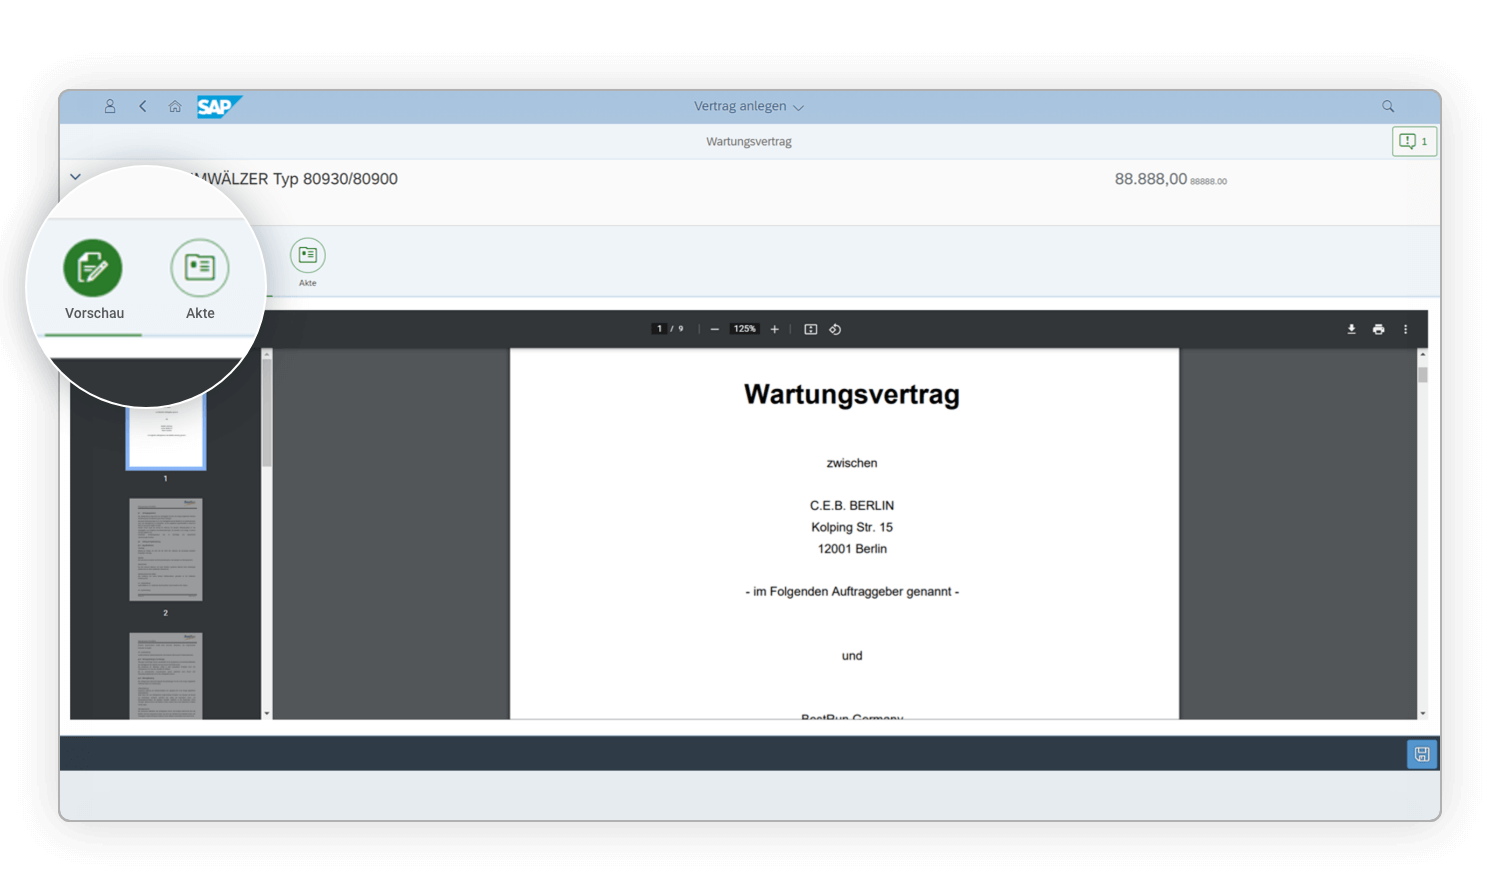1500x892 pixels.
Task: Open the search magnifier icon
Action: click(1388, 106)
